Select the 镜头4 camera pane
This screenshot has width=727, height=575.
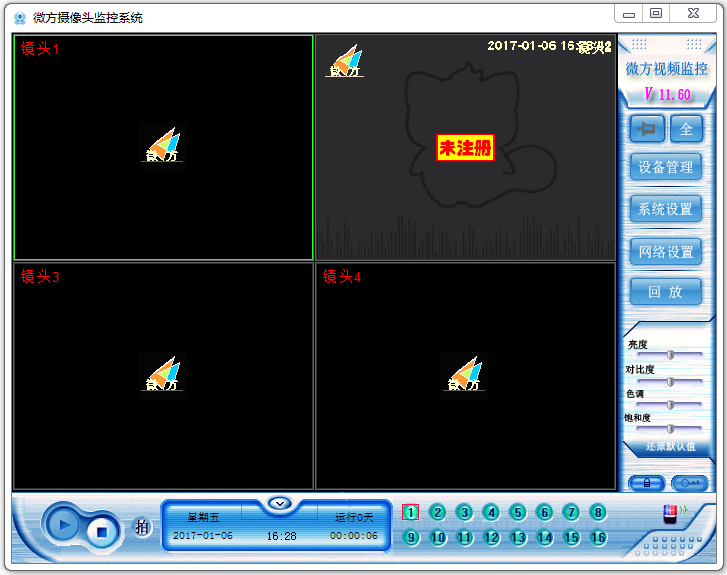(x=465, y=376)
